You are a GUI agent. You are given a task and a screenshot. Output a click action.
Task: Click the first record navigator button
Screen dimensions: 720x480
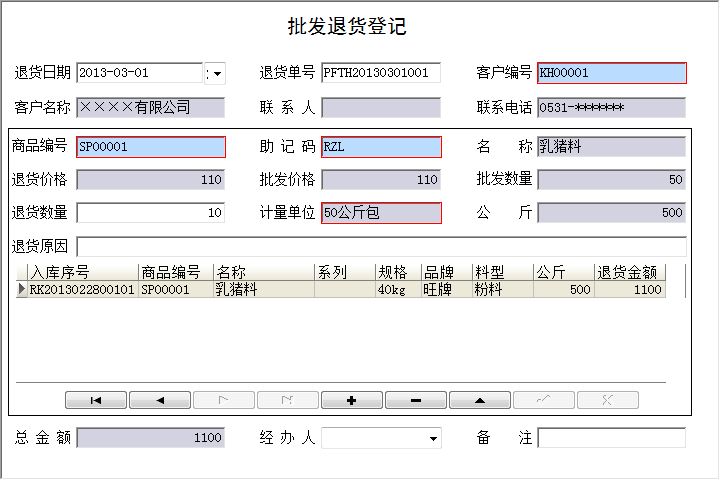96,400
